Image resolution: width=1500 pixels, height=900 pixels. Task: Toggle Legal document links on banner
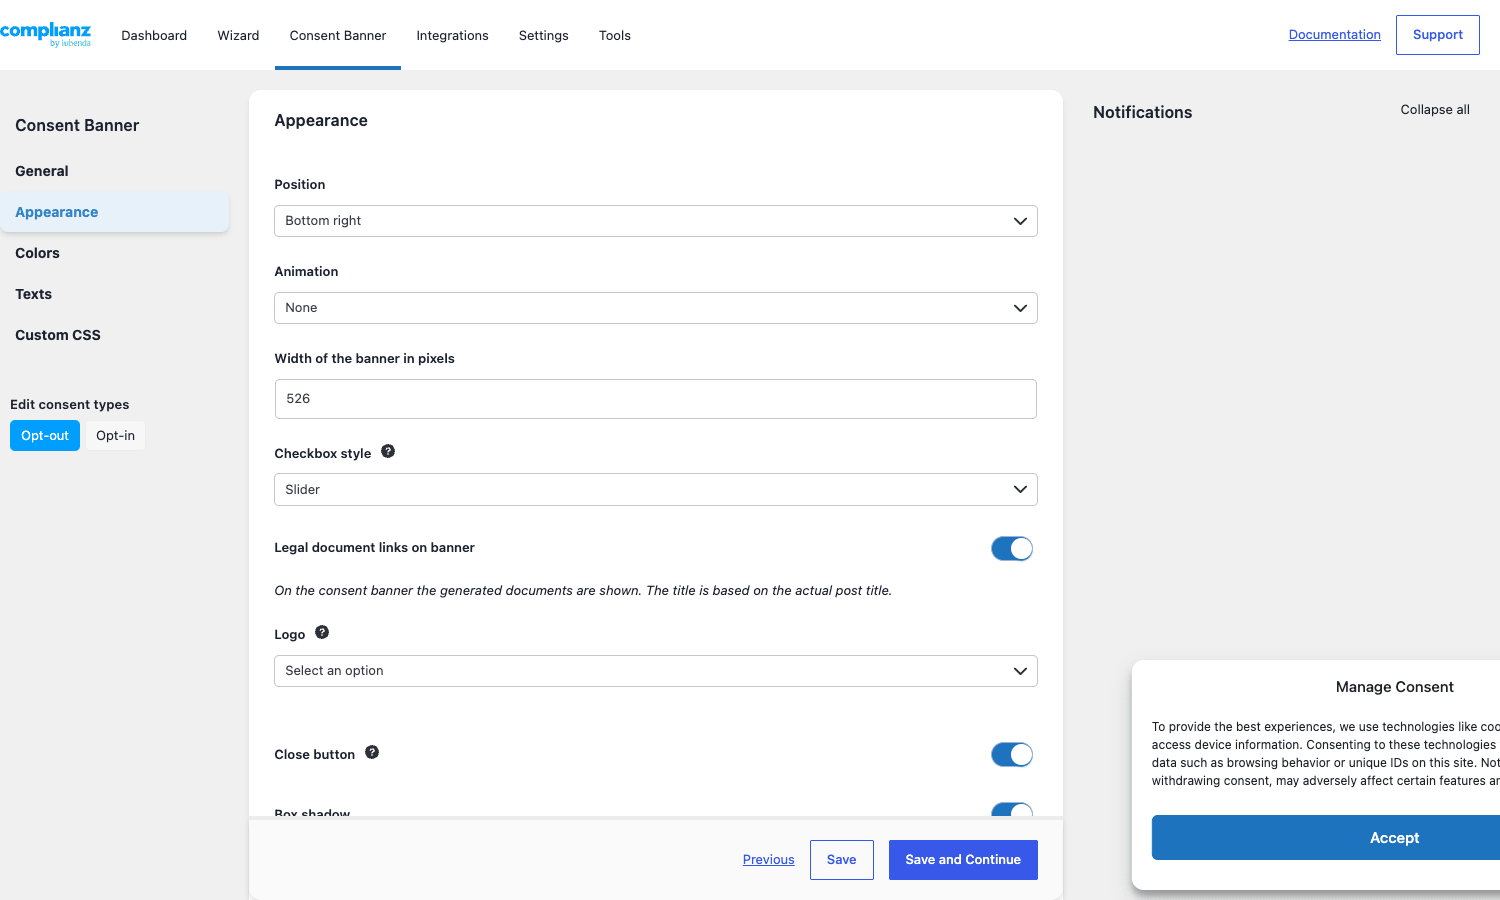coord(1012,548)
